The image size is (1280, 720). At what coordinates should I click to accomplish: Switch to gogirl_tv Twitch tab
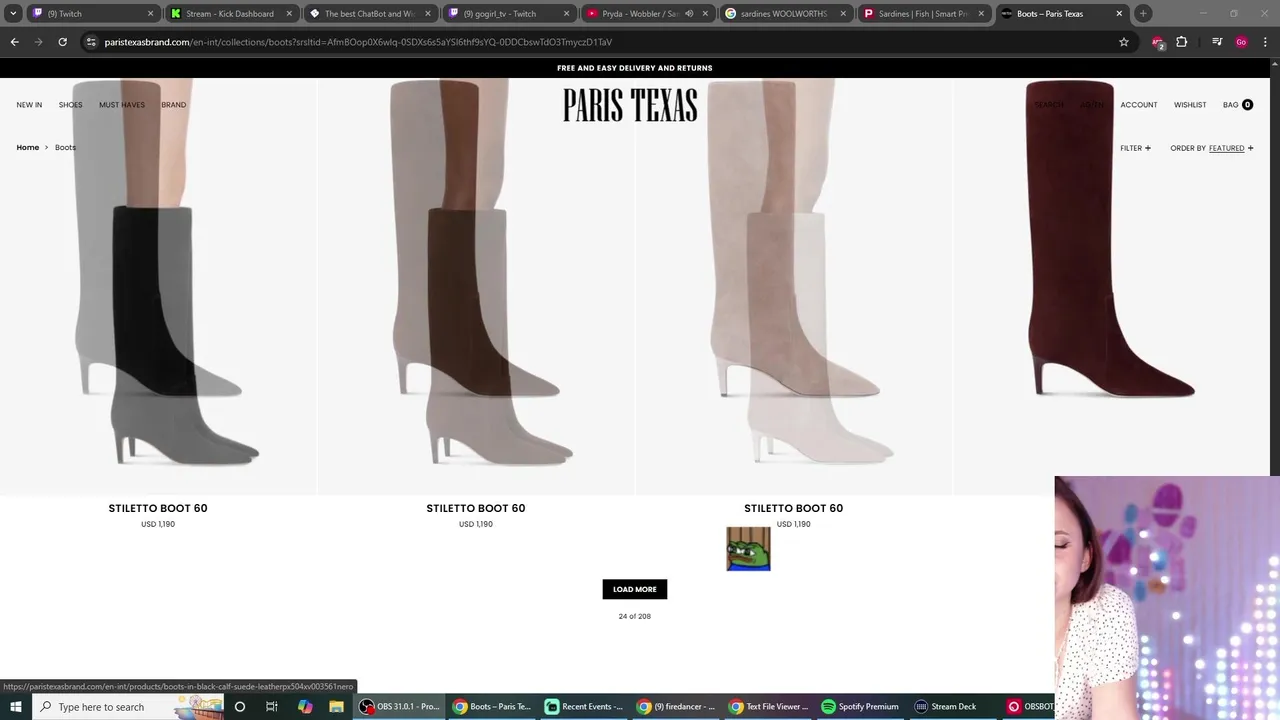[507, 14]
